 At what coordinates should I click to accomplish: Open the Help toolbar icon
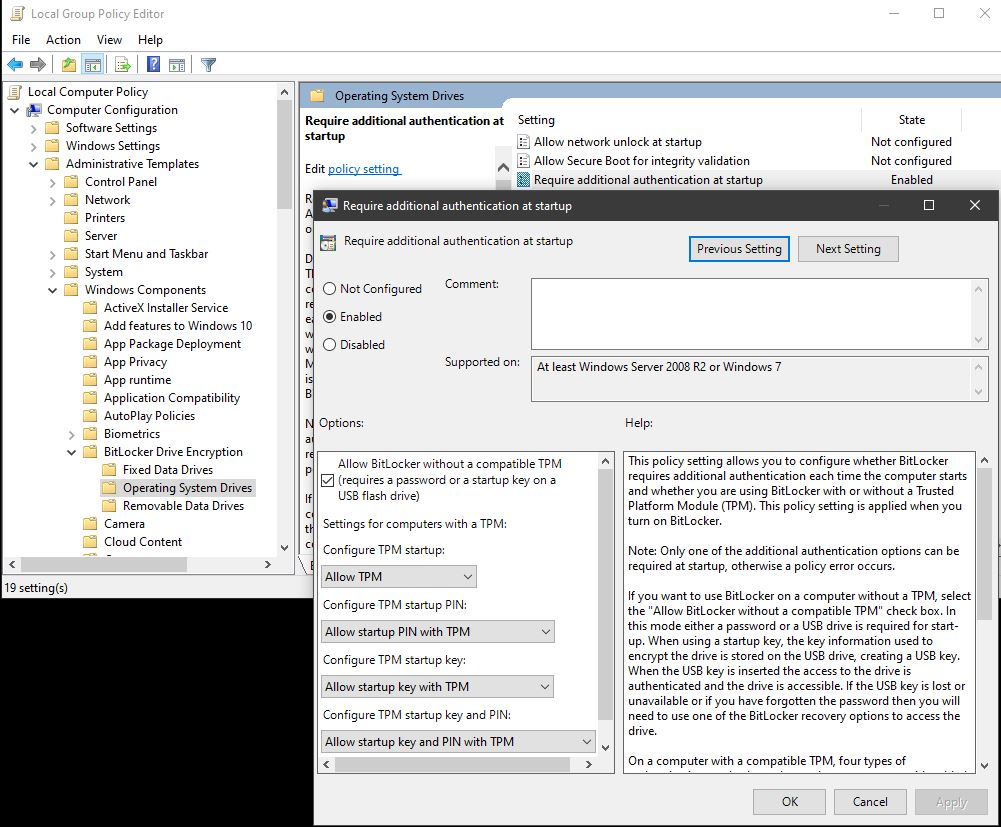tap(153, 64)
